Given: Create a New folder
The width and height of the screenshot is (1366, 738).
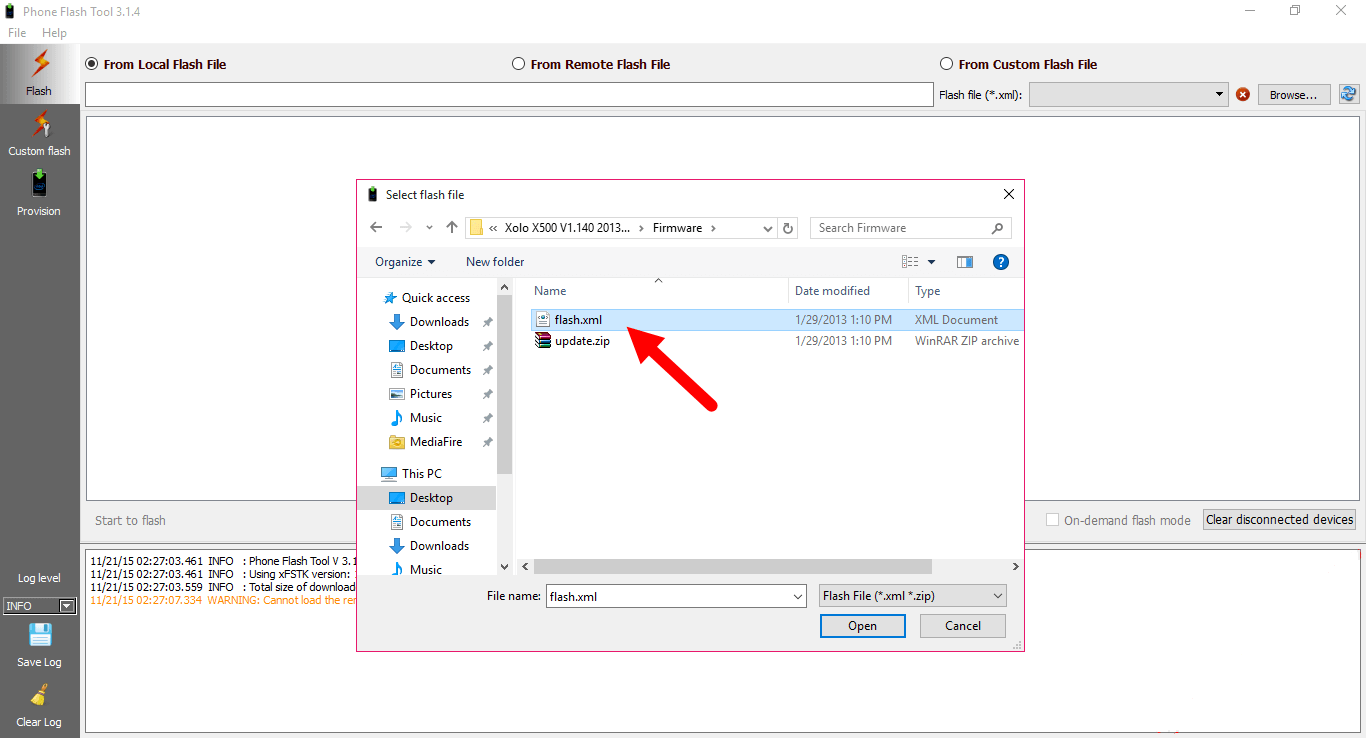Looking at the screenshot, I should coord(495,262).
